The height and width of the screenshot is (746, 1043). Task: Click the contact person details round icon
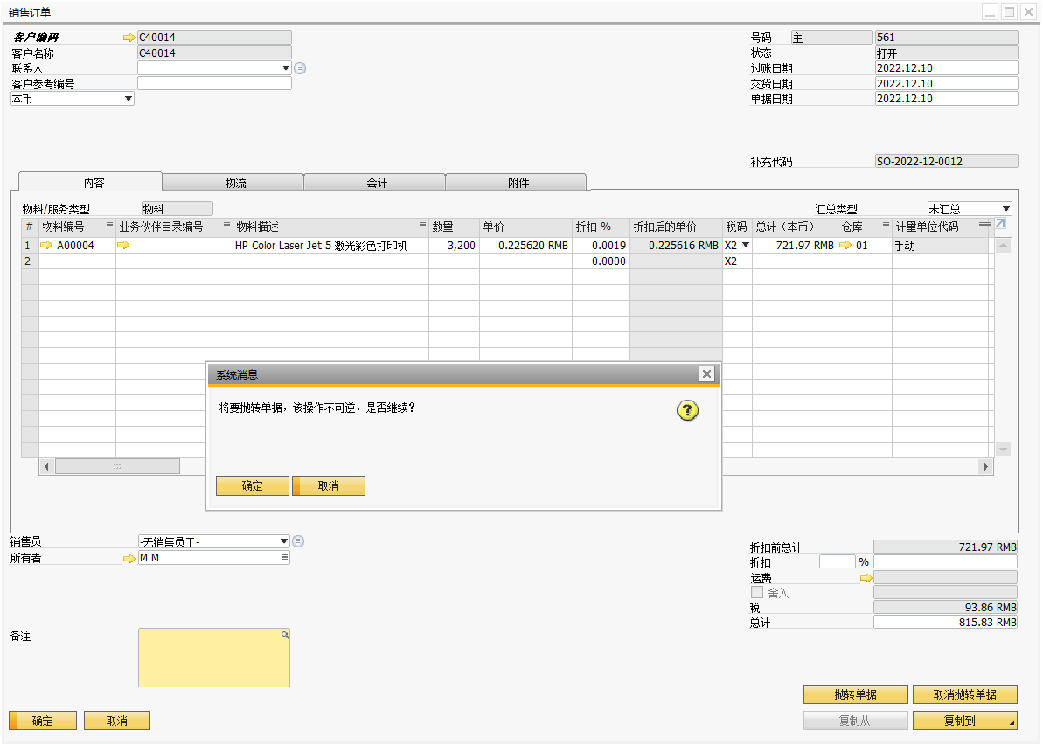click(299, 69)
